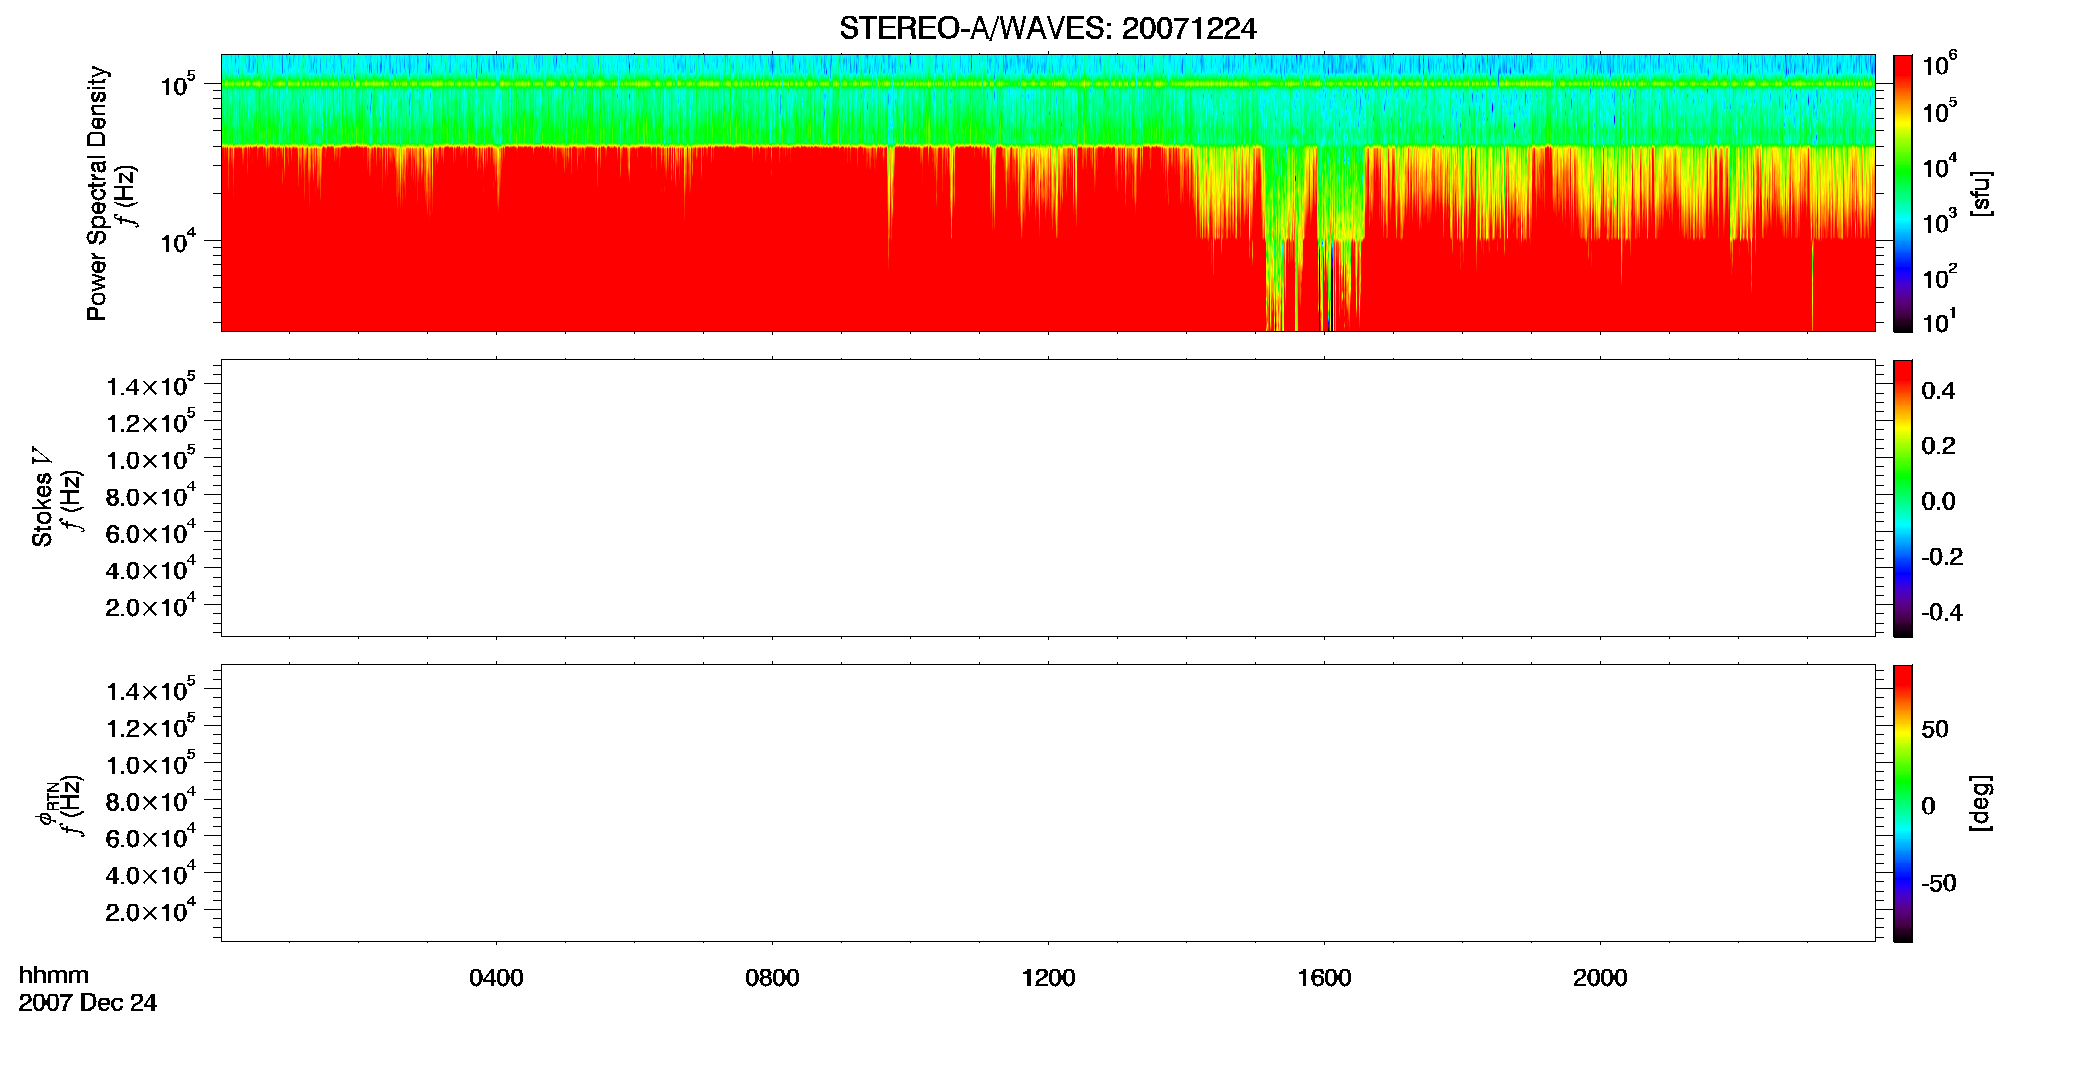Click the [deg] colorbar unit label
Image resolution: width=2096 pixels, height=1080 pixels.
[1981, 802]
